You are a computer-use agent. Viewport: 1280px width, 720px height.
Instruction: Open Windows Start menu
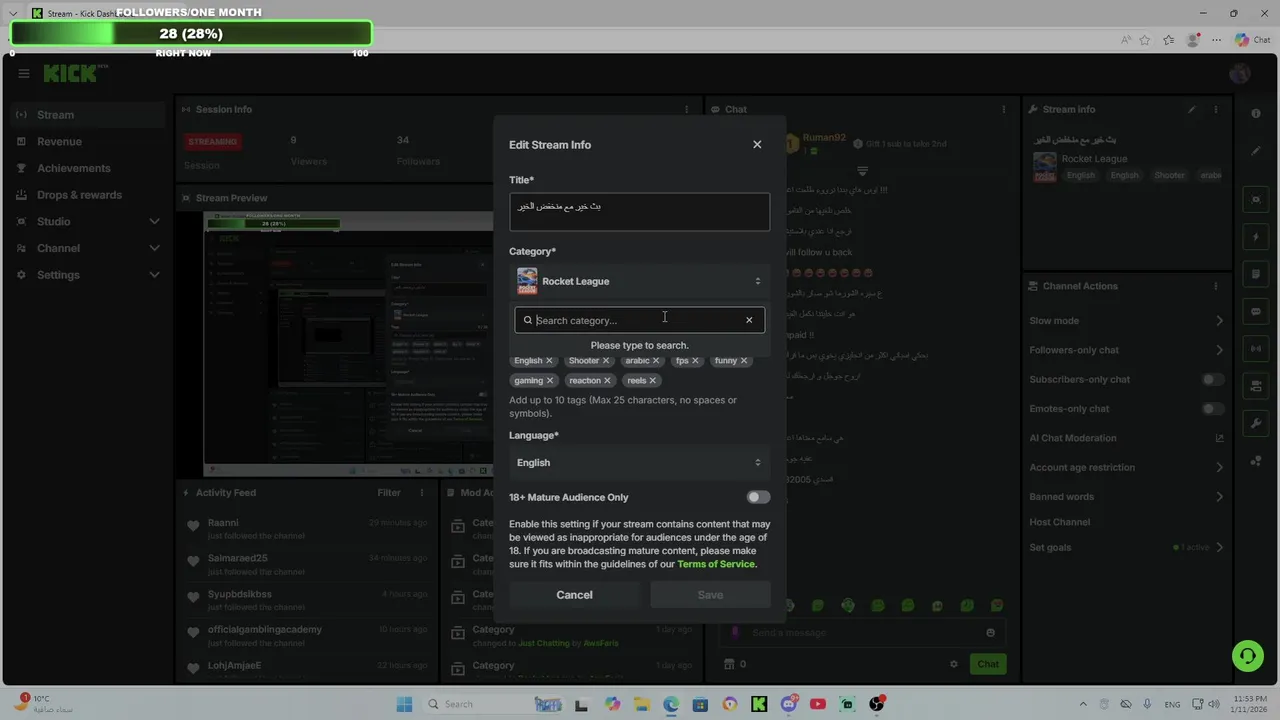(x=404, y=704)
